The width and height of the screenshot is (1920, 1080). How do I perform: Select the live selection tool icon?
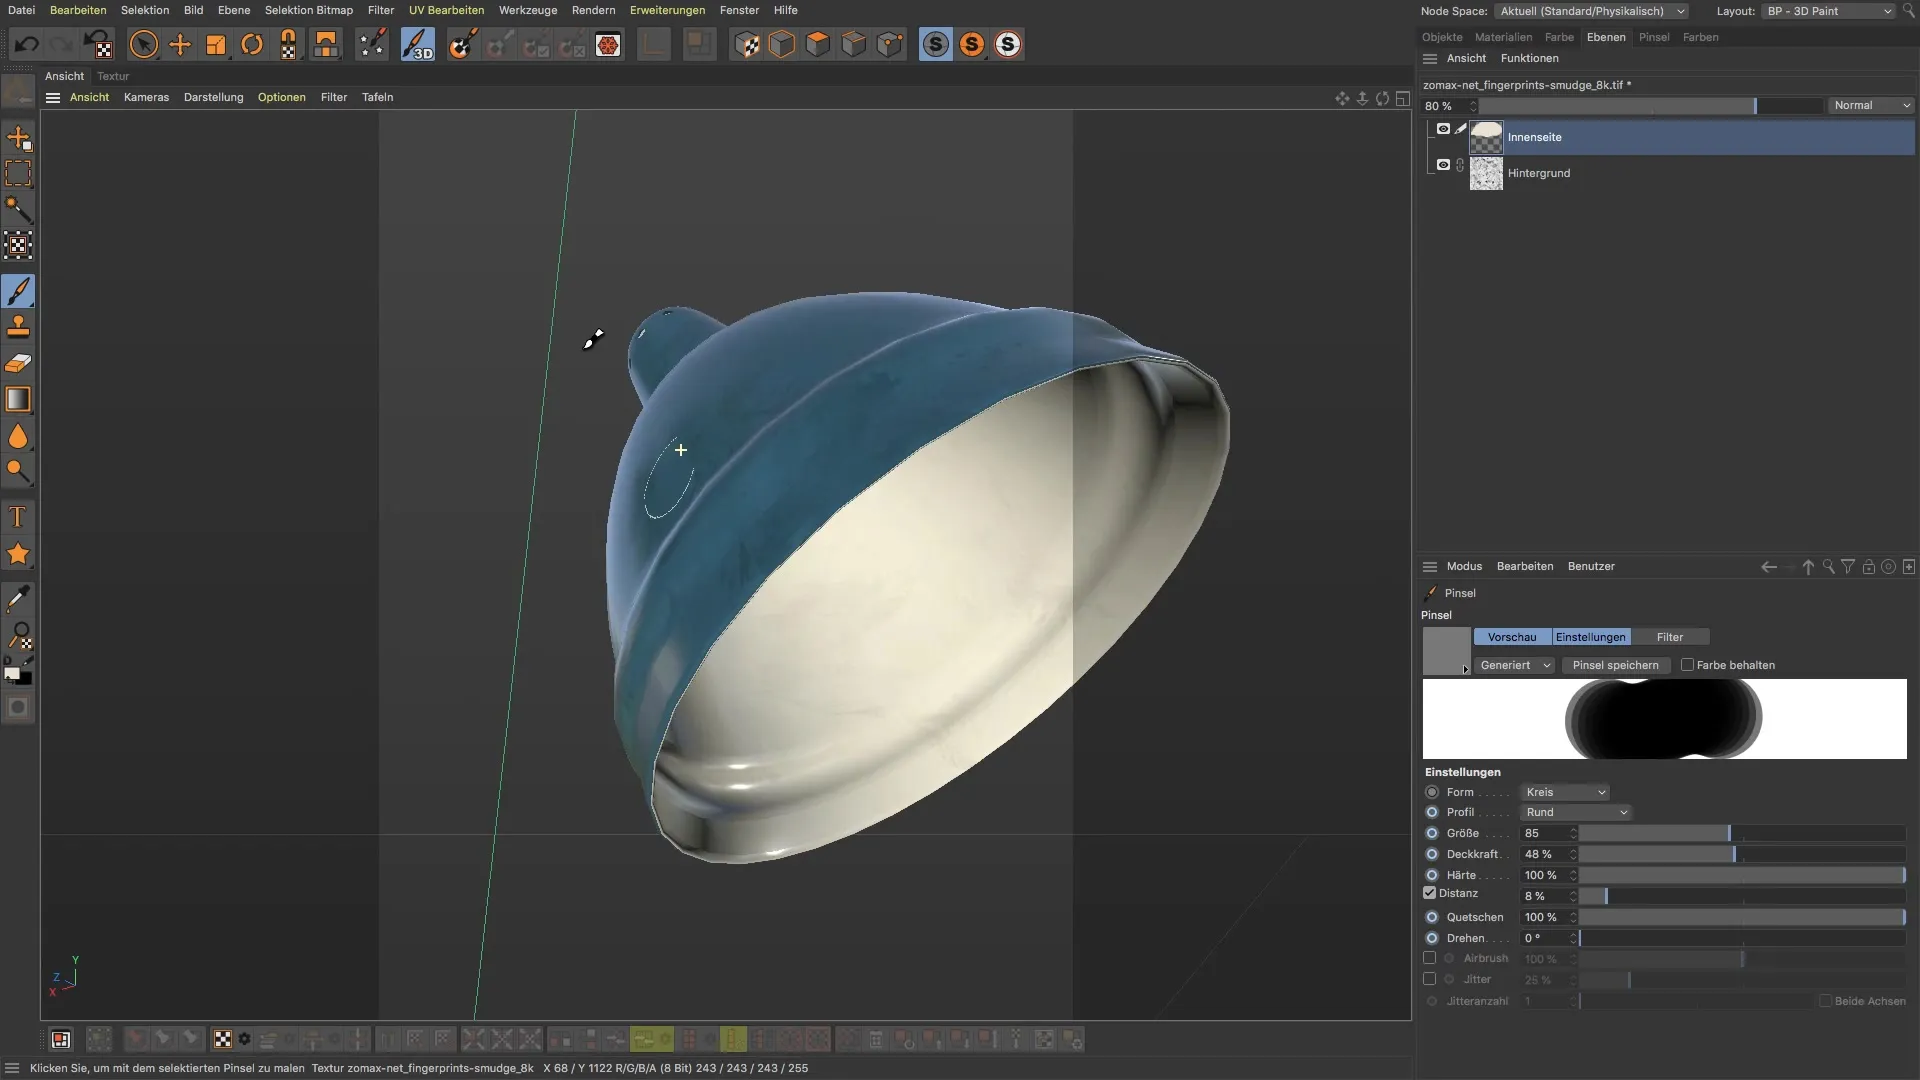(x=144, y=44)
